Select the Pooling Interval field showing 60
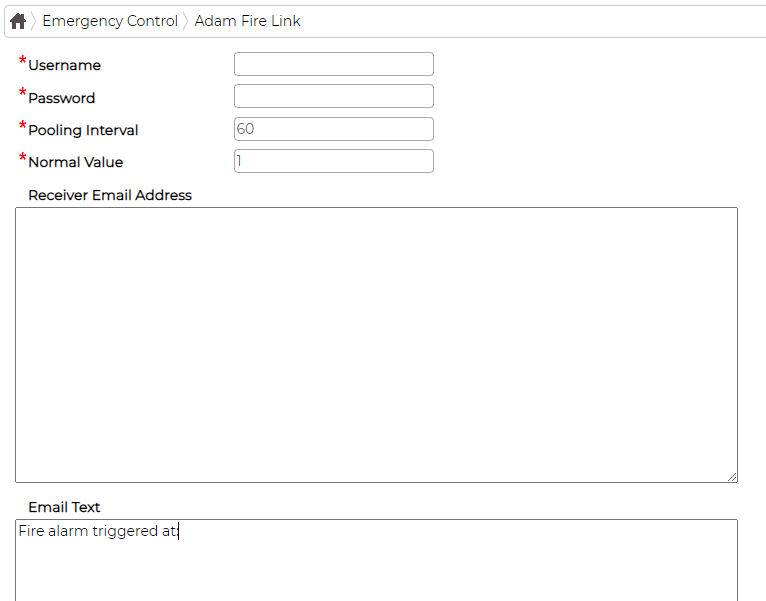 (x=334, y=129)
